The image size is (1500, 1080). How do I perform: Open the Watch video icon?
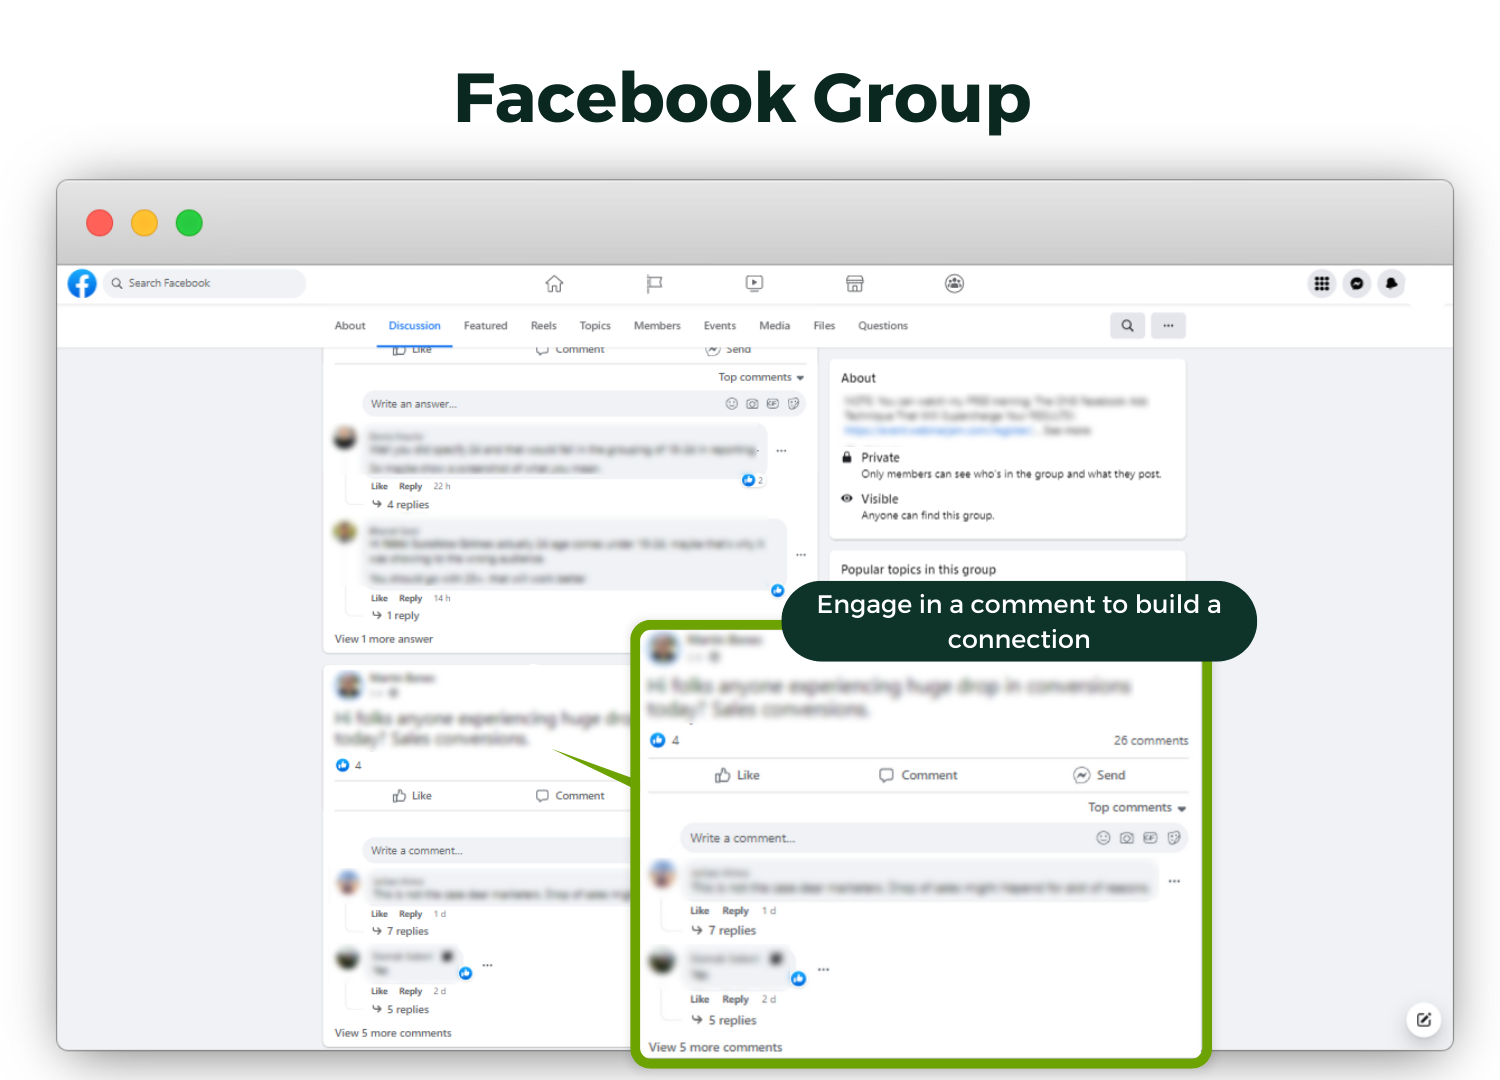(x=754, y=284)
